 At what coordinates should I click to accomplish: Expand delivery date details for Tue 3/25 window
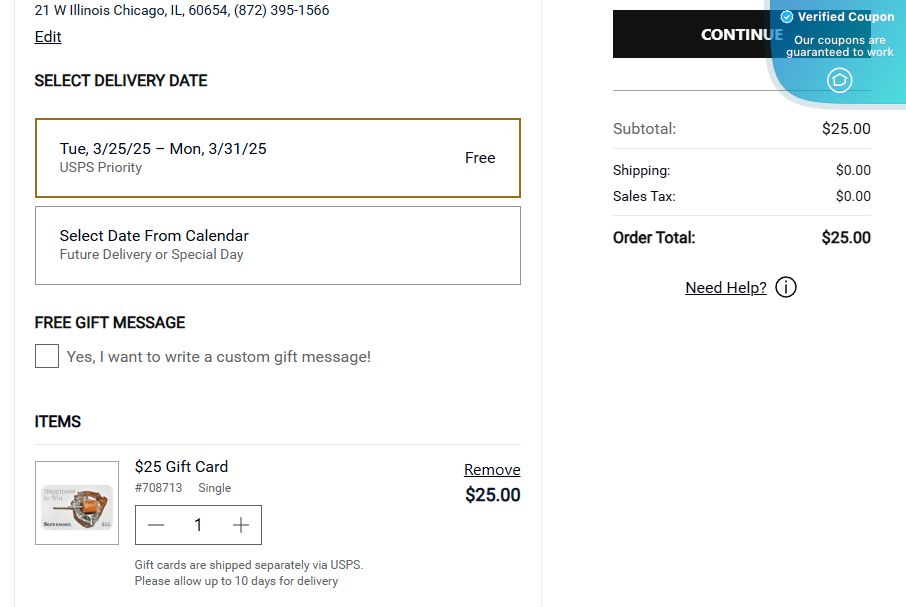click(278, 155)
